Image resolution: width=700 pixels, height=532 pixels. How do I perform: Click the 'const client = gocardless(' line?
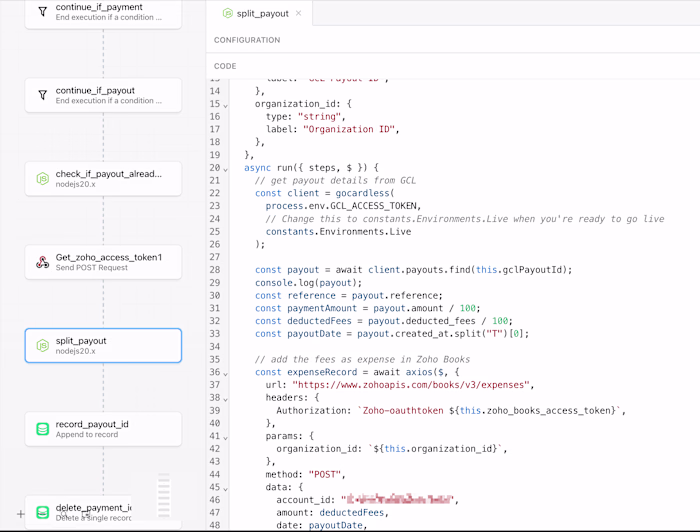325,193
